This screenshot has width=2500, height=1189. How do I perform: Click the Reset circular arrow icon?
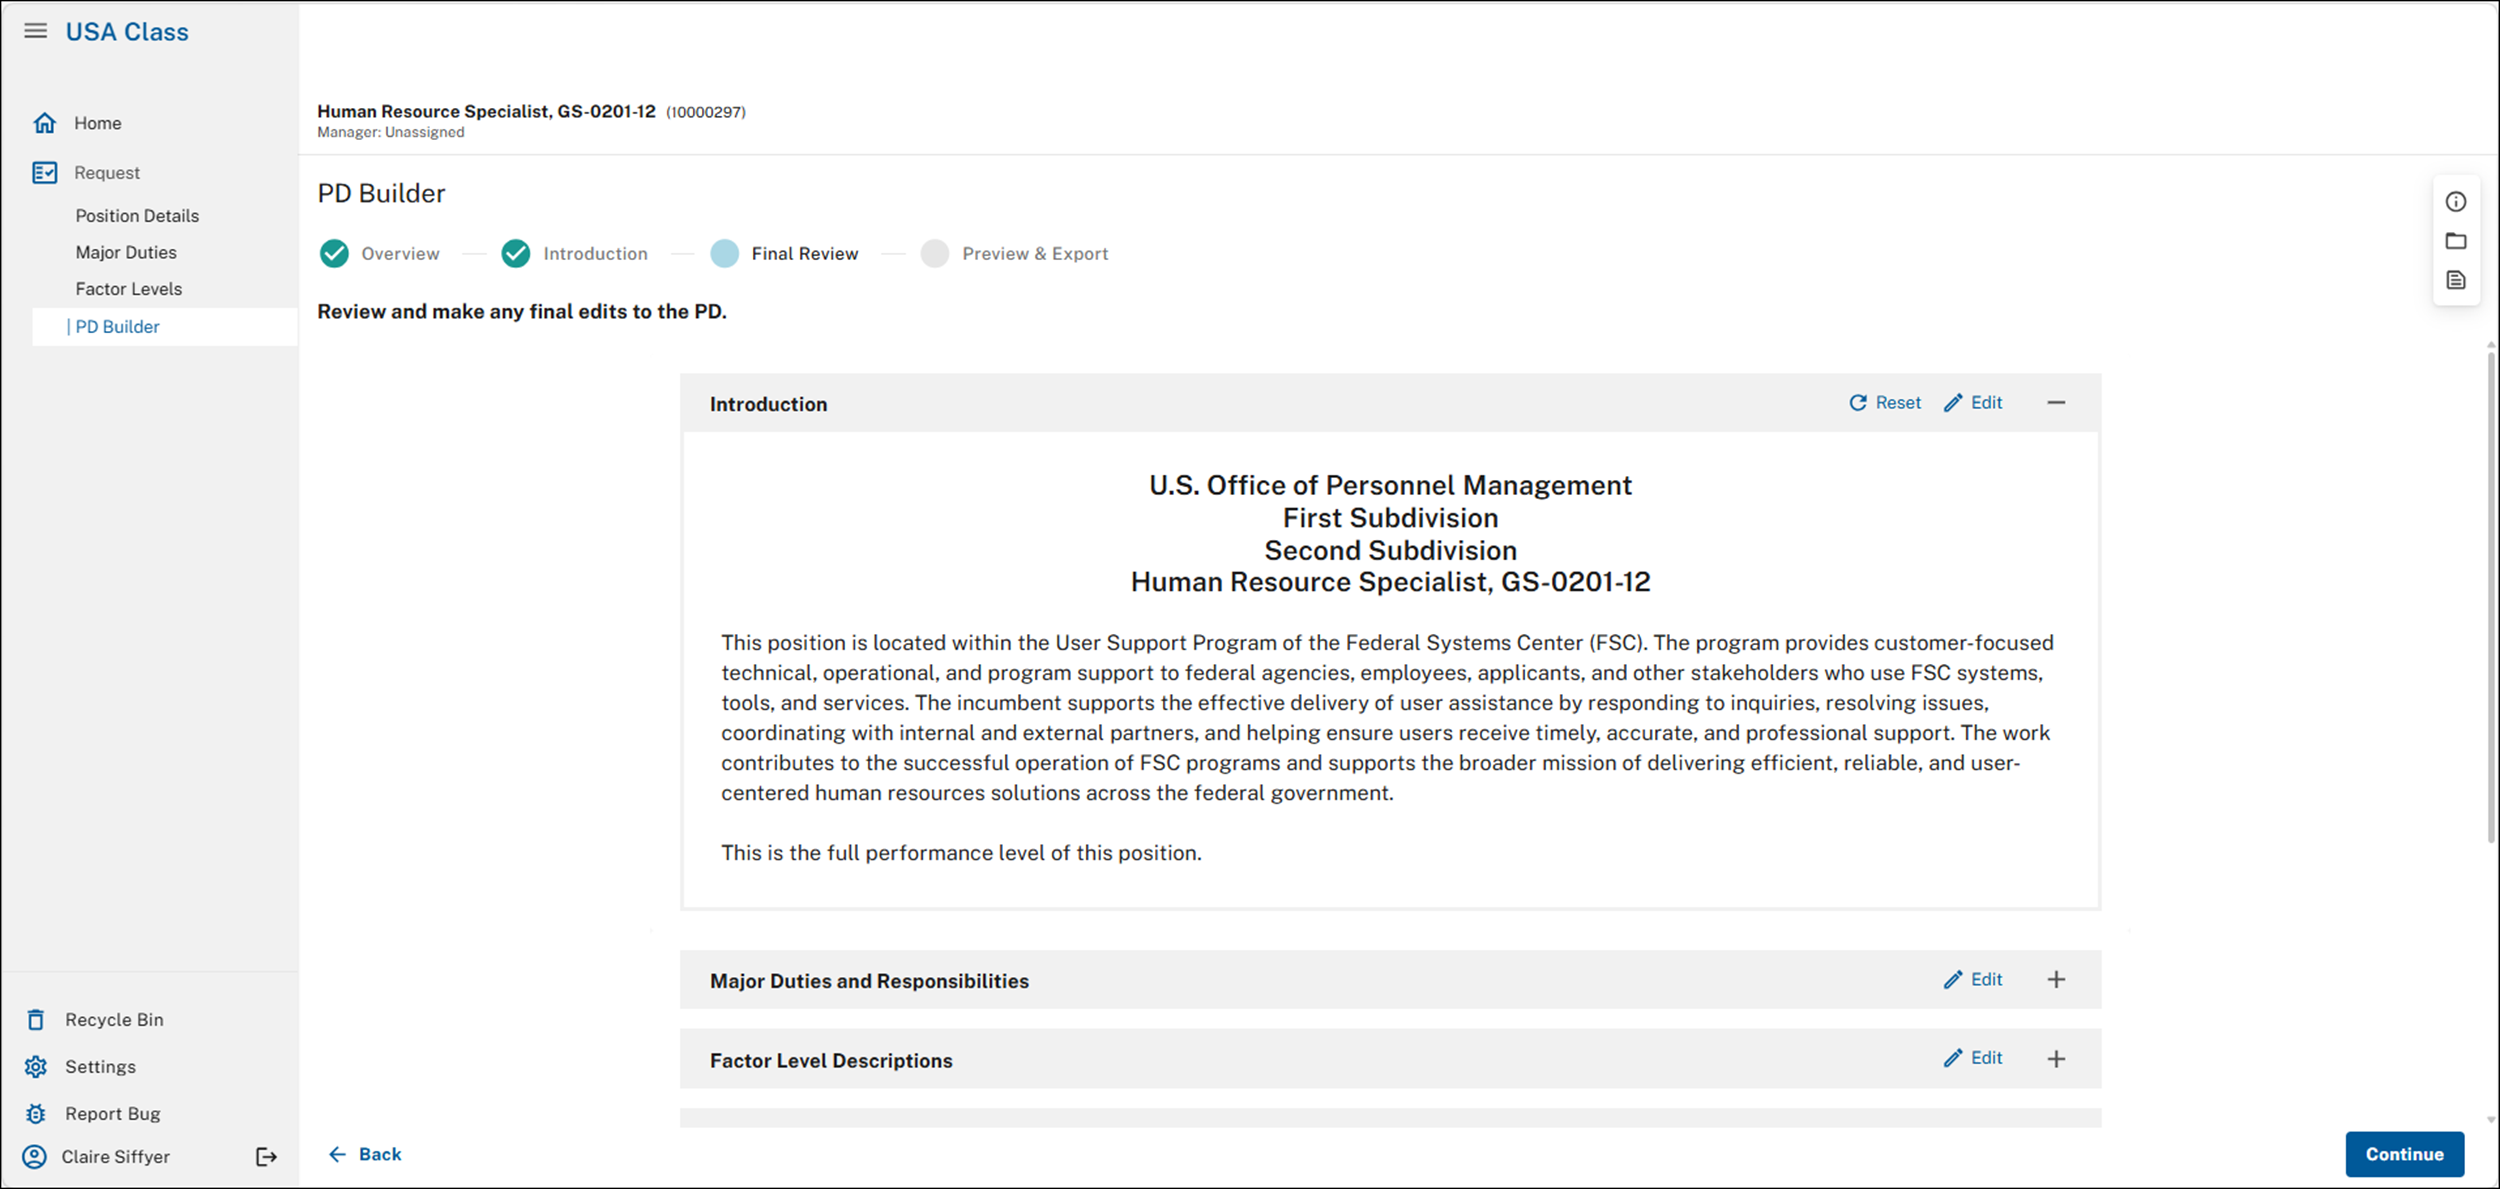1858,403
